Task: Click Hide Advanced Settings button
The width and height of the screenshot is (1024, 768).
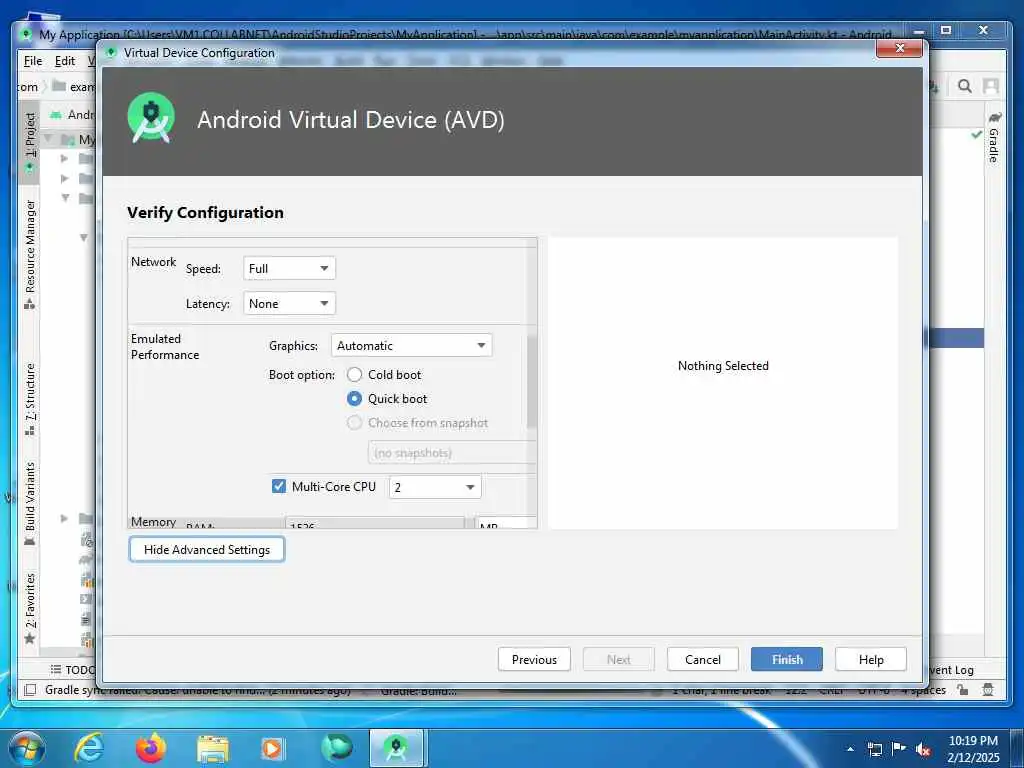Action: [x=206, y=549]
